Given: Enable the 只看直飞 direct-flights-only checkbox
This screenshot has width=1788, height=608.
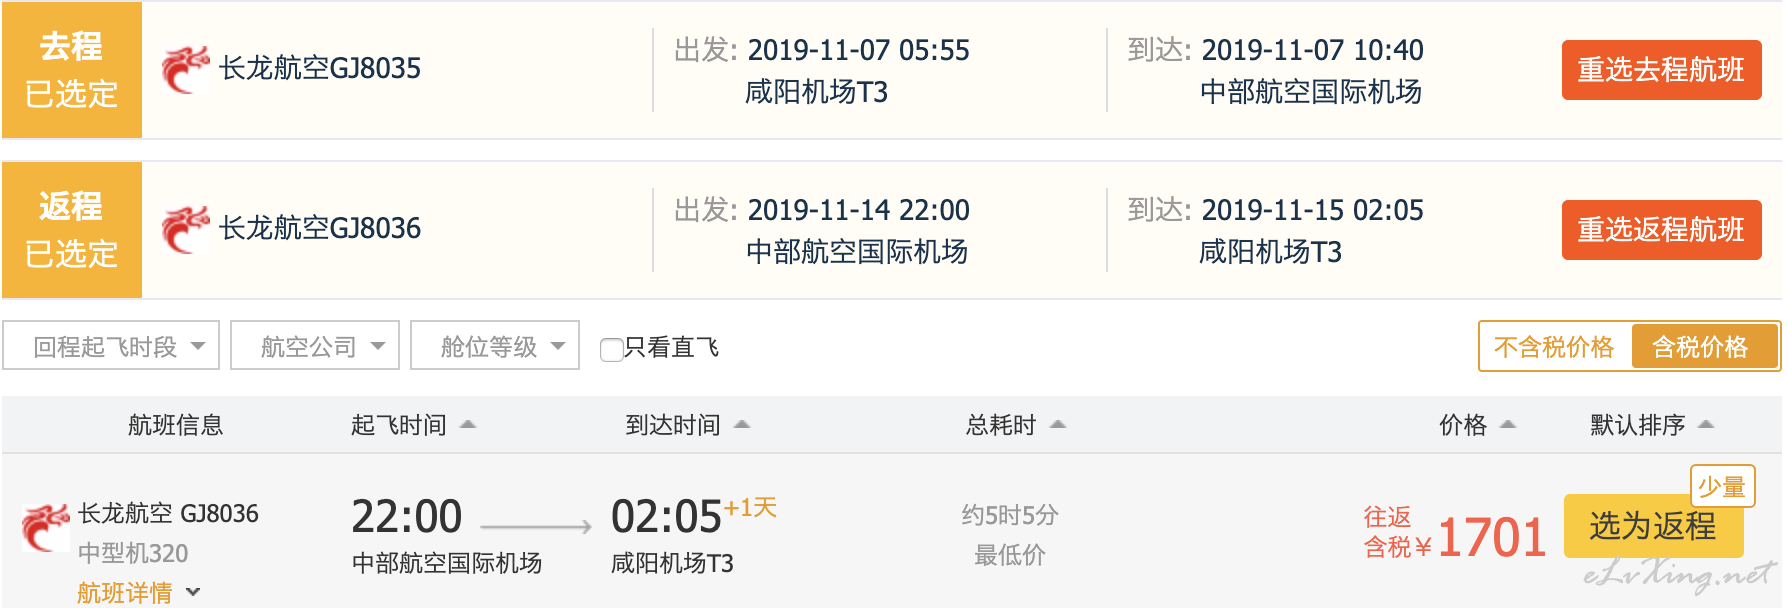Looking at the screenshot, I should pos(611,349).
